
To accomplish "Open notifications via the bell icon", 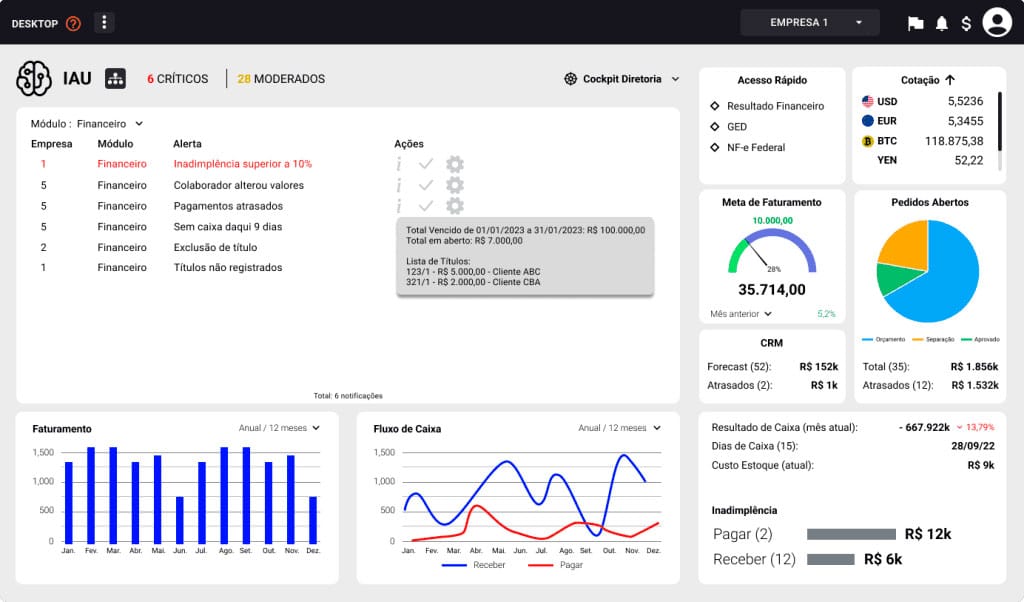I will pos(941,22).
